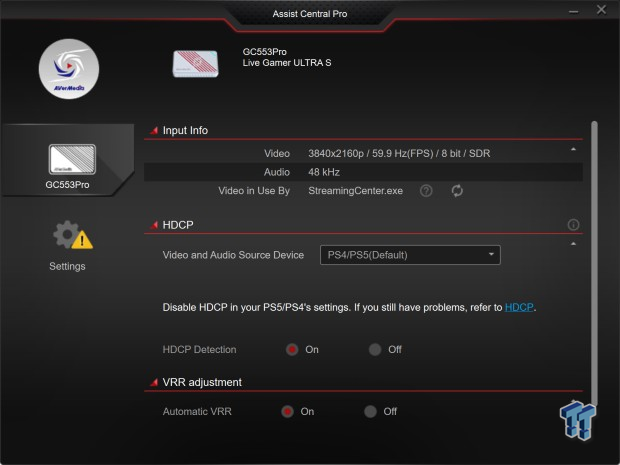Click the GC553Pro device name at top

265,52
